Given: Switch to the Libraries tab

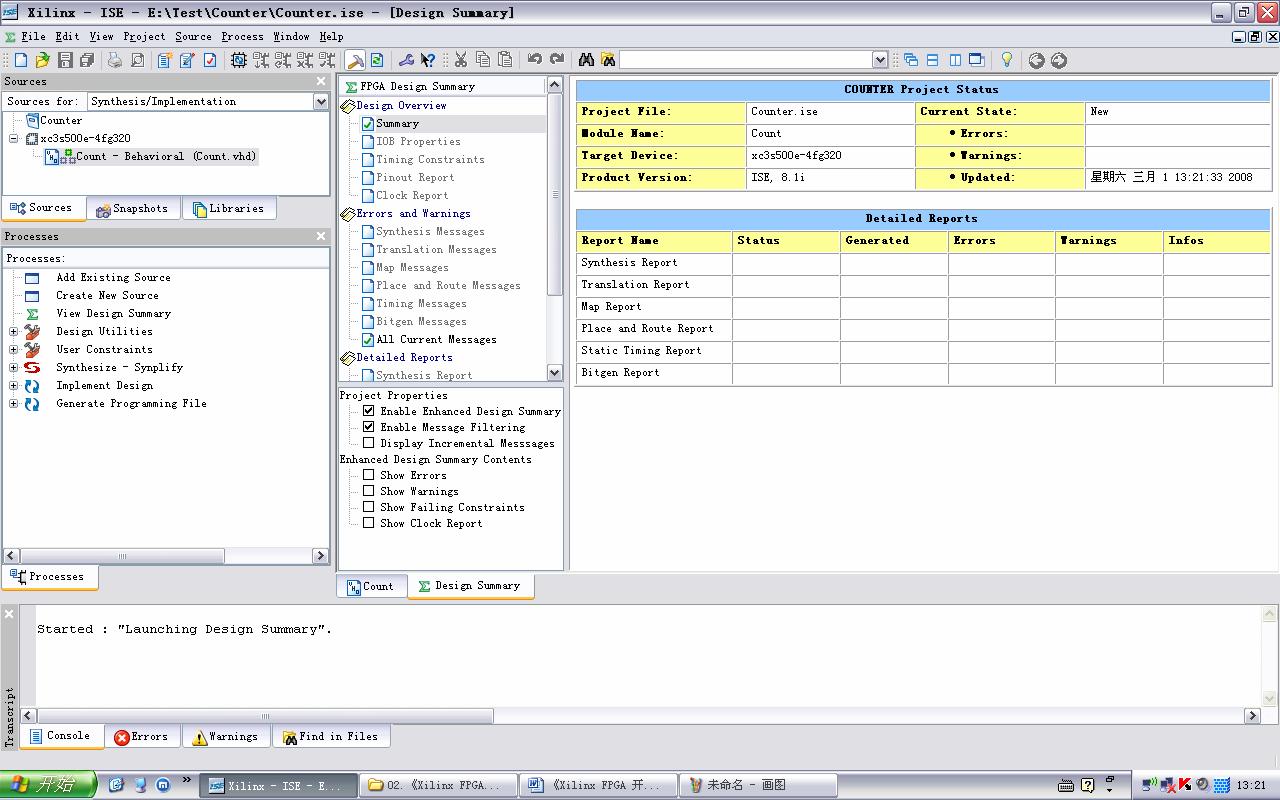Looking at the screenshot, I should pos(229,208).
